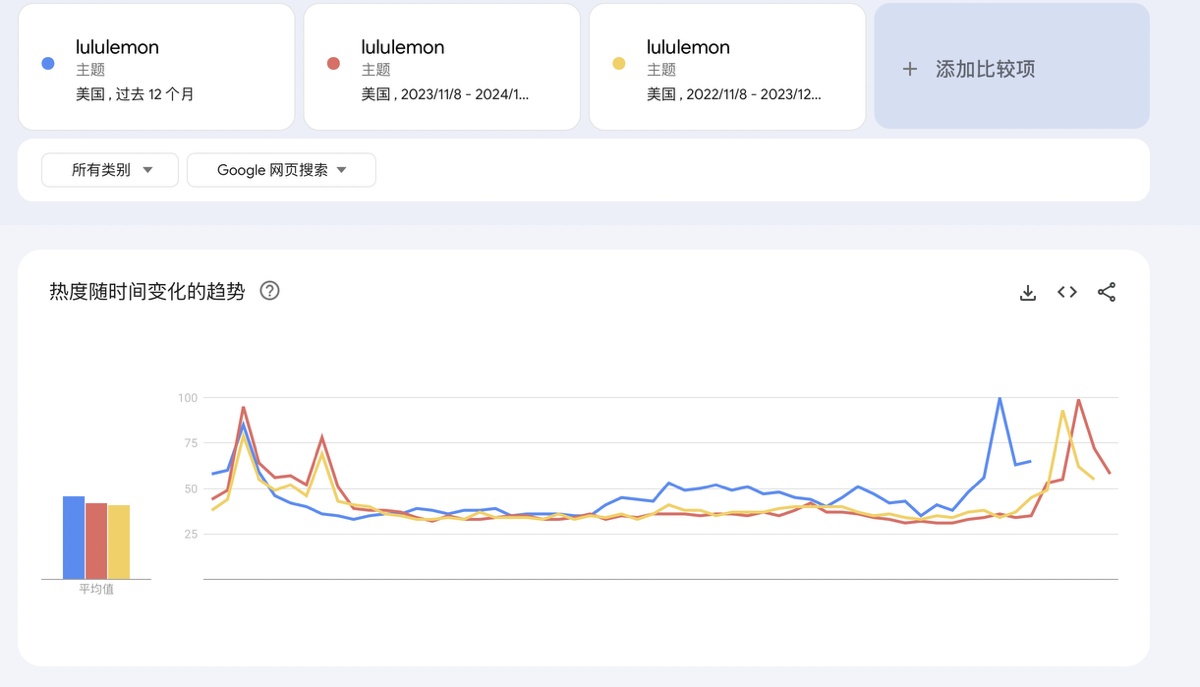1200x687 pixels.
Task: Click the blue average bar
Action: click(74, 538)
